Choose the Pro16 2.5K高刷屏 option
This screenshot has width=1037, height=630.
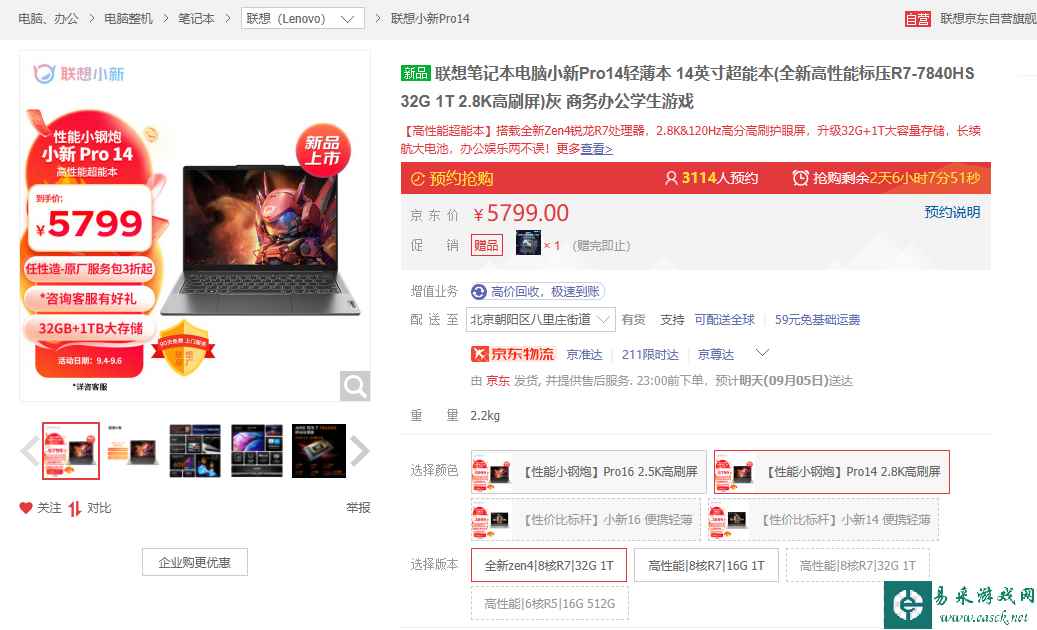click(x=589, y=472)
